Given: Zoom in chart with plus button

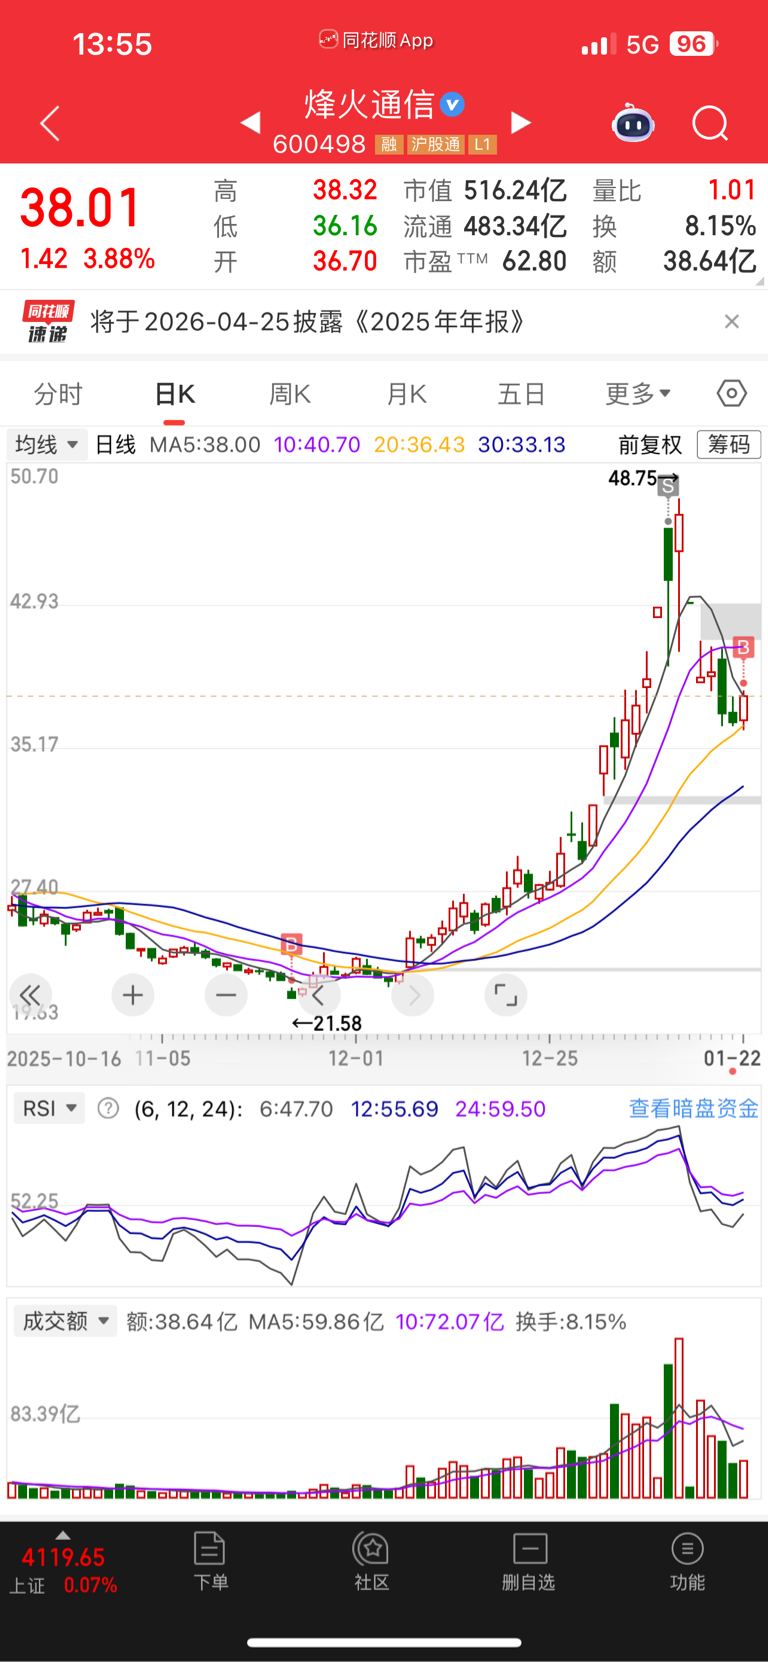Looking at the screenshot, I should (x=133, y=995).
